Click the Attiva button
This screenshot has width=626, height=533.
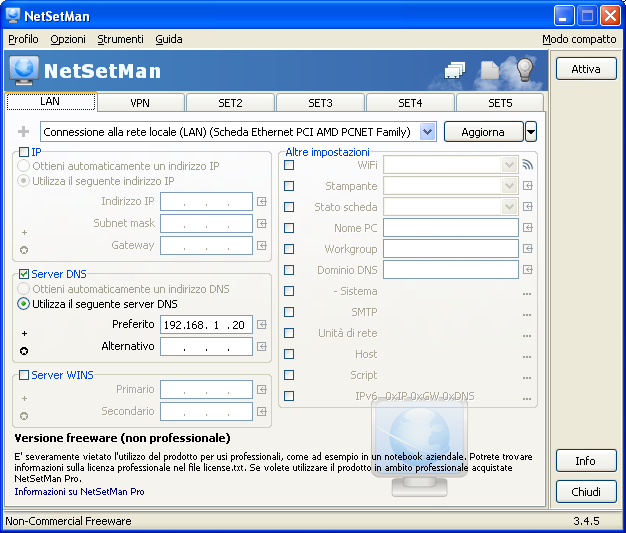coord(586,69)
